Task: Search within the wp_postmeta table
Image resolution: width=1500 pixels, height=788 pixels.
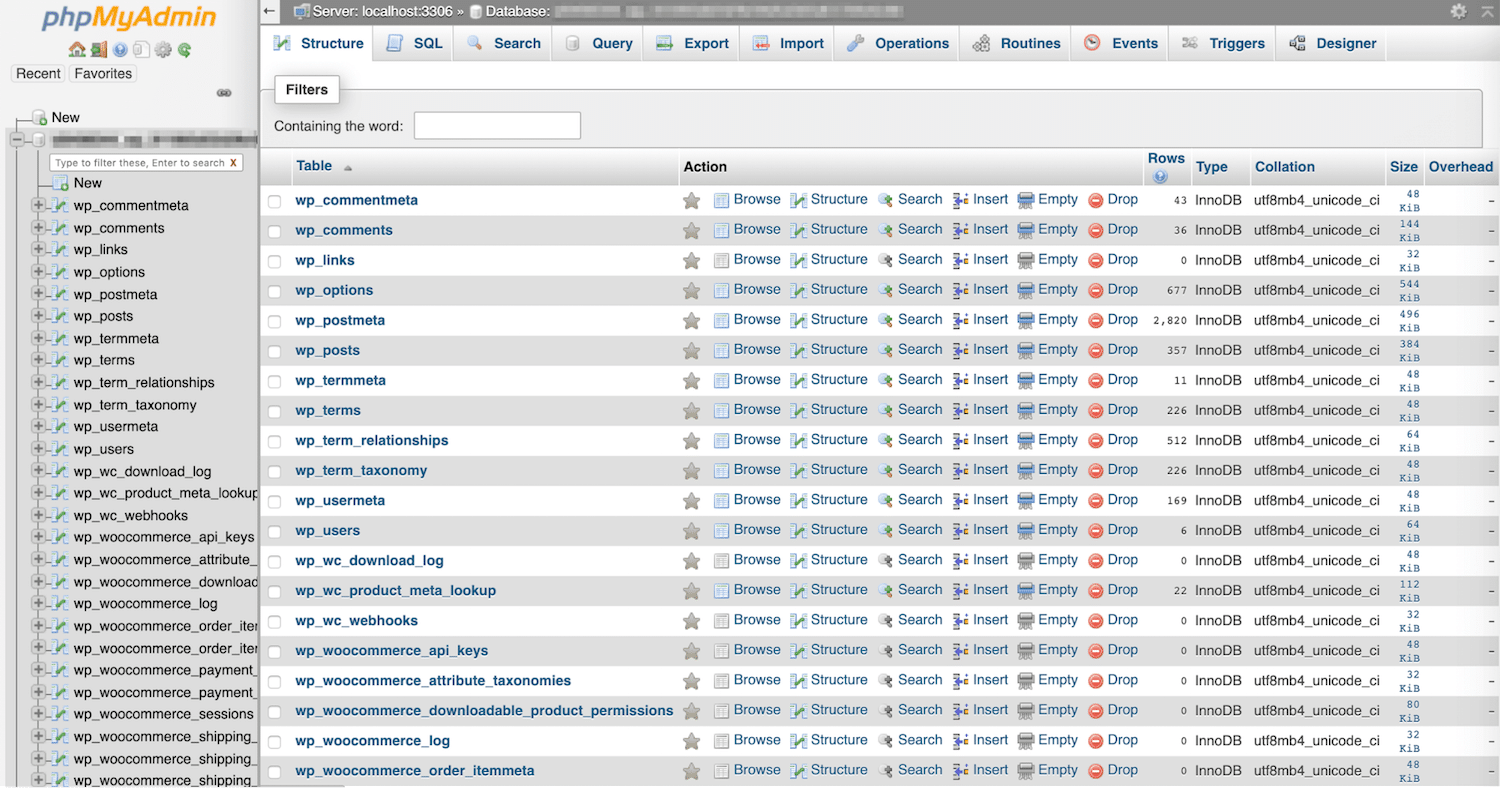Action: tap(919, 319)
